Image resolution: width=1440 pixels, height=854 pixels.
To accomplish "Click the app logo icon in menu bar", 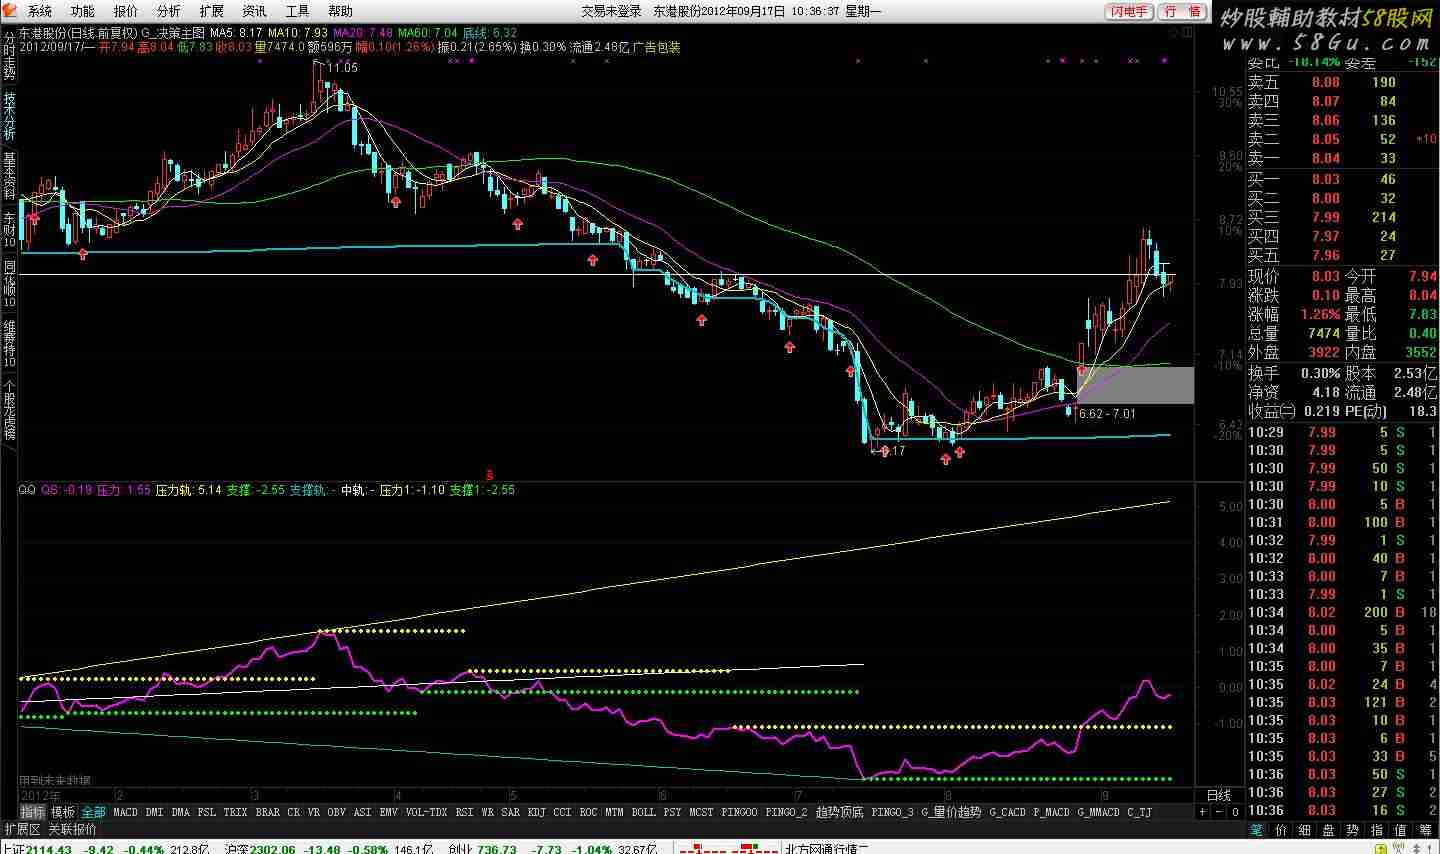I will click(10, 11).
